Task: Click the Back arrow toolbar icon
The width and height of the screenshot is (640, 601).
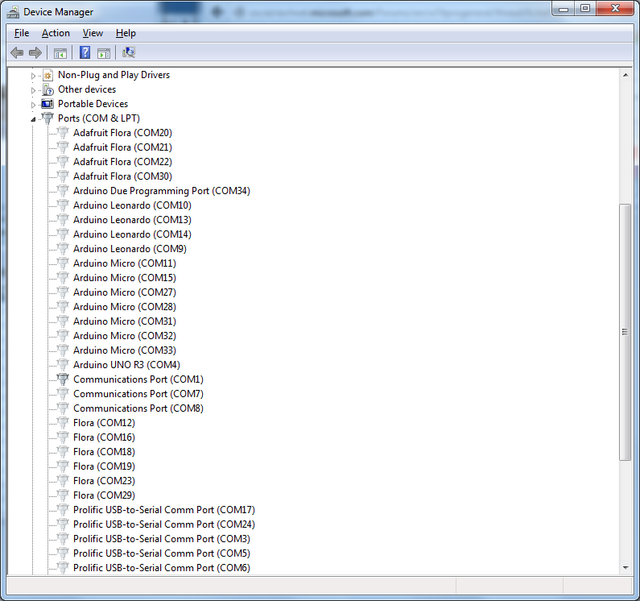Action: click(17, 53)
